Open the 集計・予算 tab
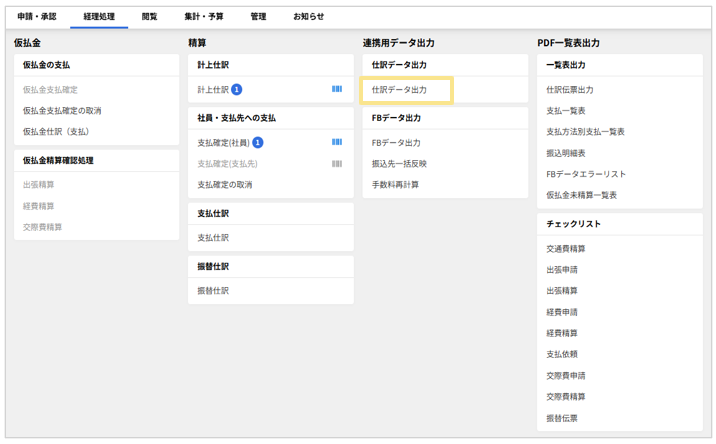 [x=204, y=16]
